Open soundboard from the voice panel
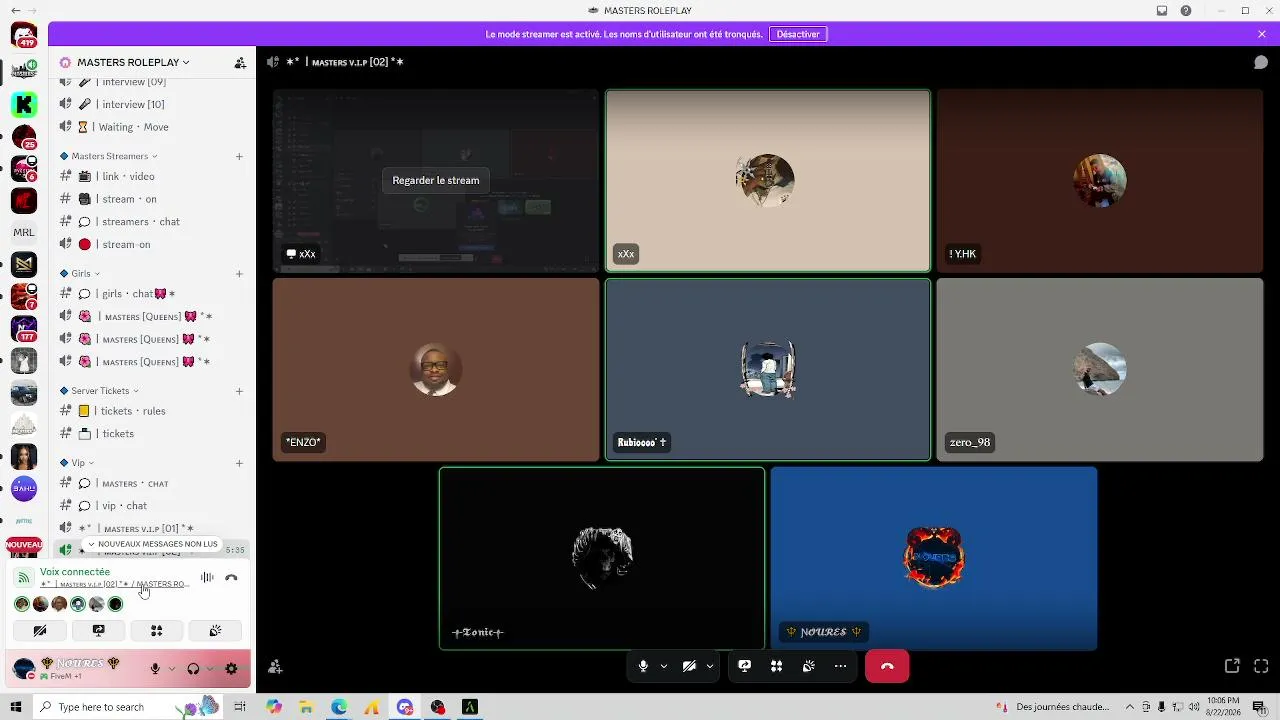Viewport: 1280px width, 720px height. point(214,630)
